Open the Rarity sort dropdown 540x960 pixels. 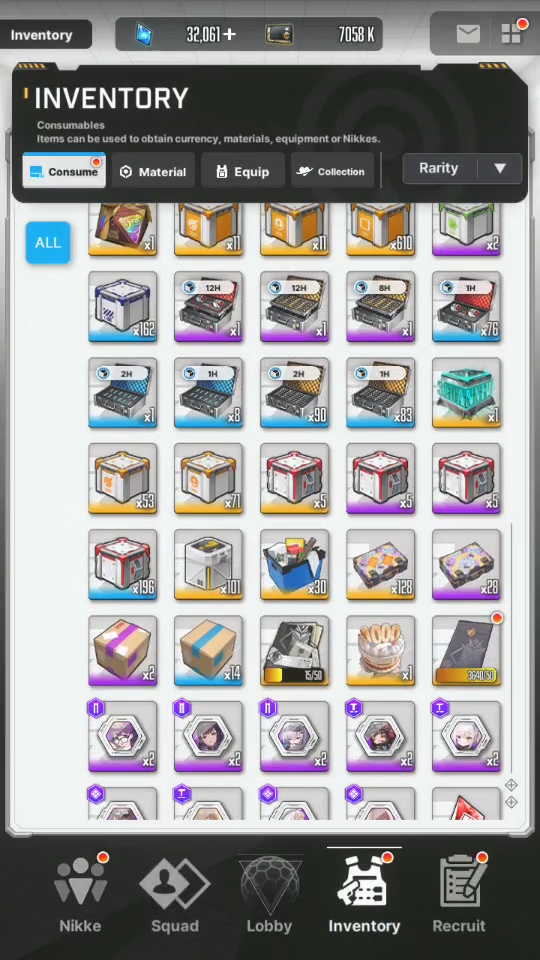462,168
